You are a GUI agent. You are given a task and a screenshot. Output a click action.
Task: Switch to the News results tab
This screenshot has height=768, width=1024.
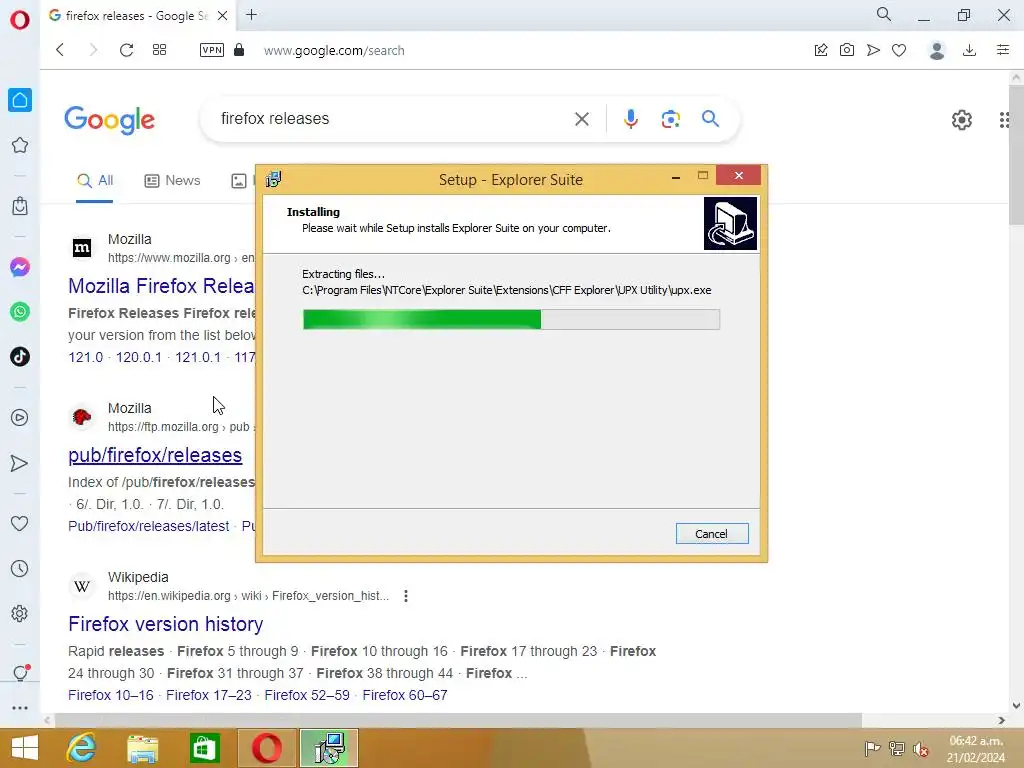pos(172,181)
